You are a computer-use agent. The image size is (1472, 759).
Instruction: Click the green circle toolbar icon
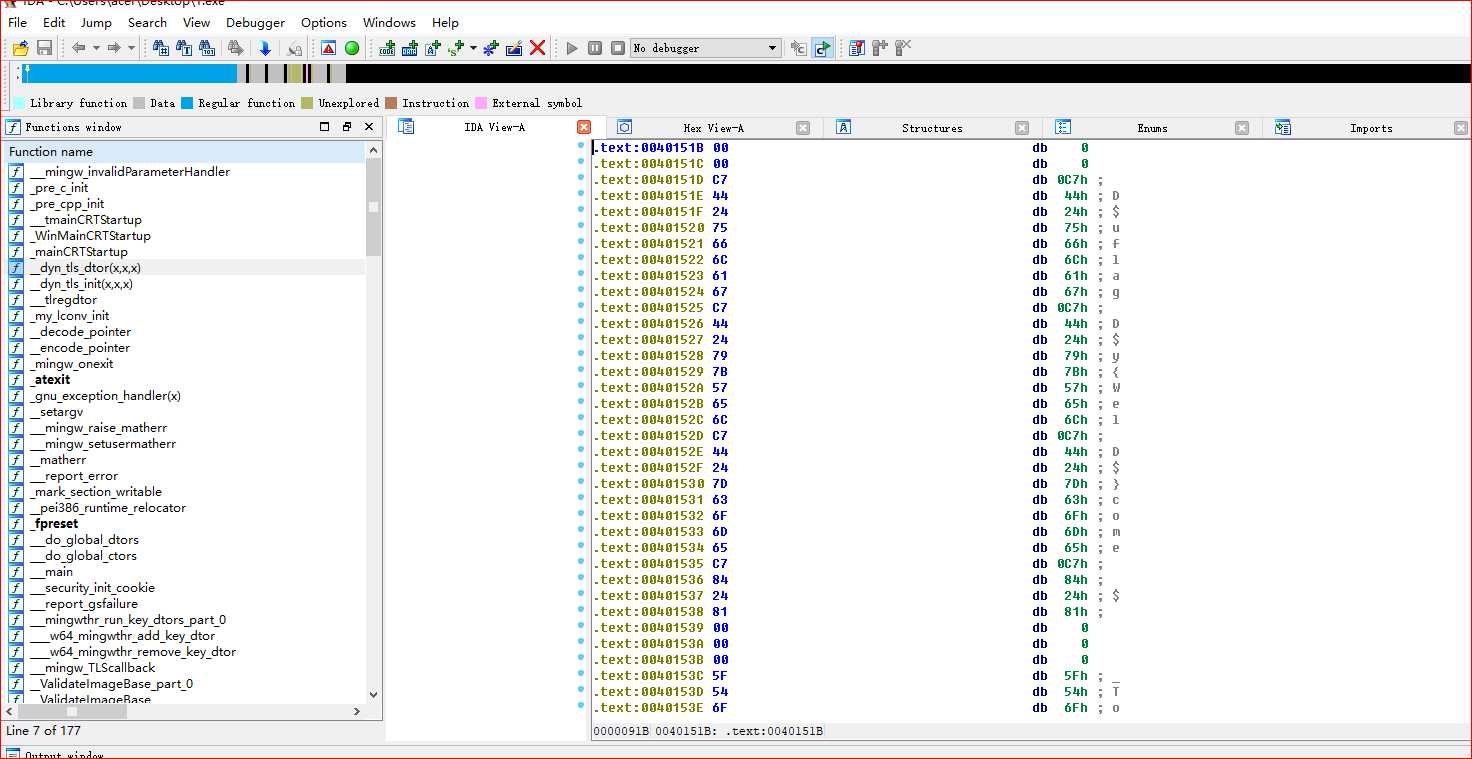[352, 48]
